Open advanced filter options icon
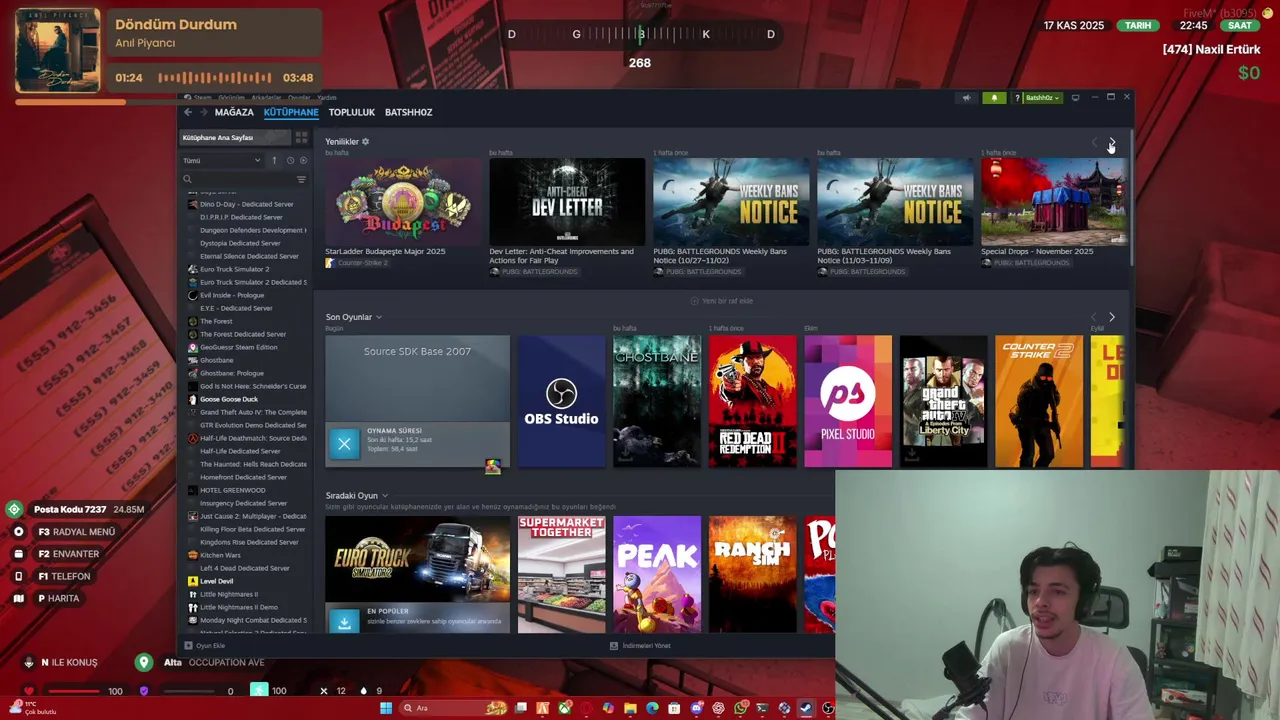This screenshot has width=1280, height=720. tap(301, 180)
